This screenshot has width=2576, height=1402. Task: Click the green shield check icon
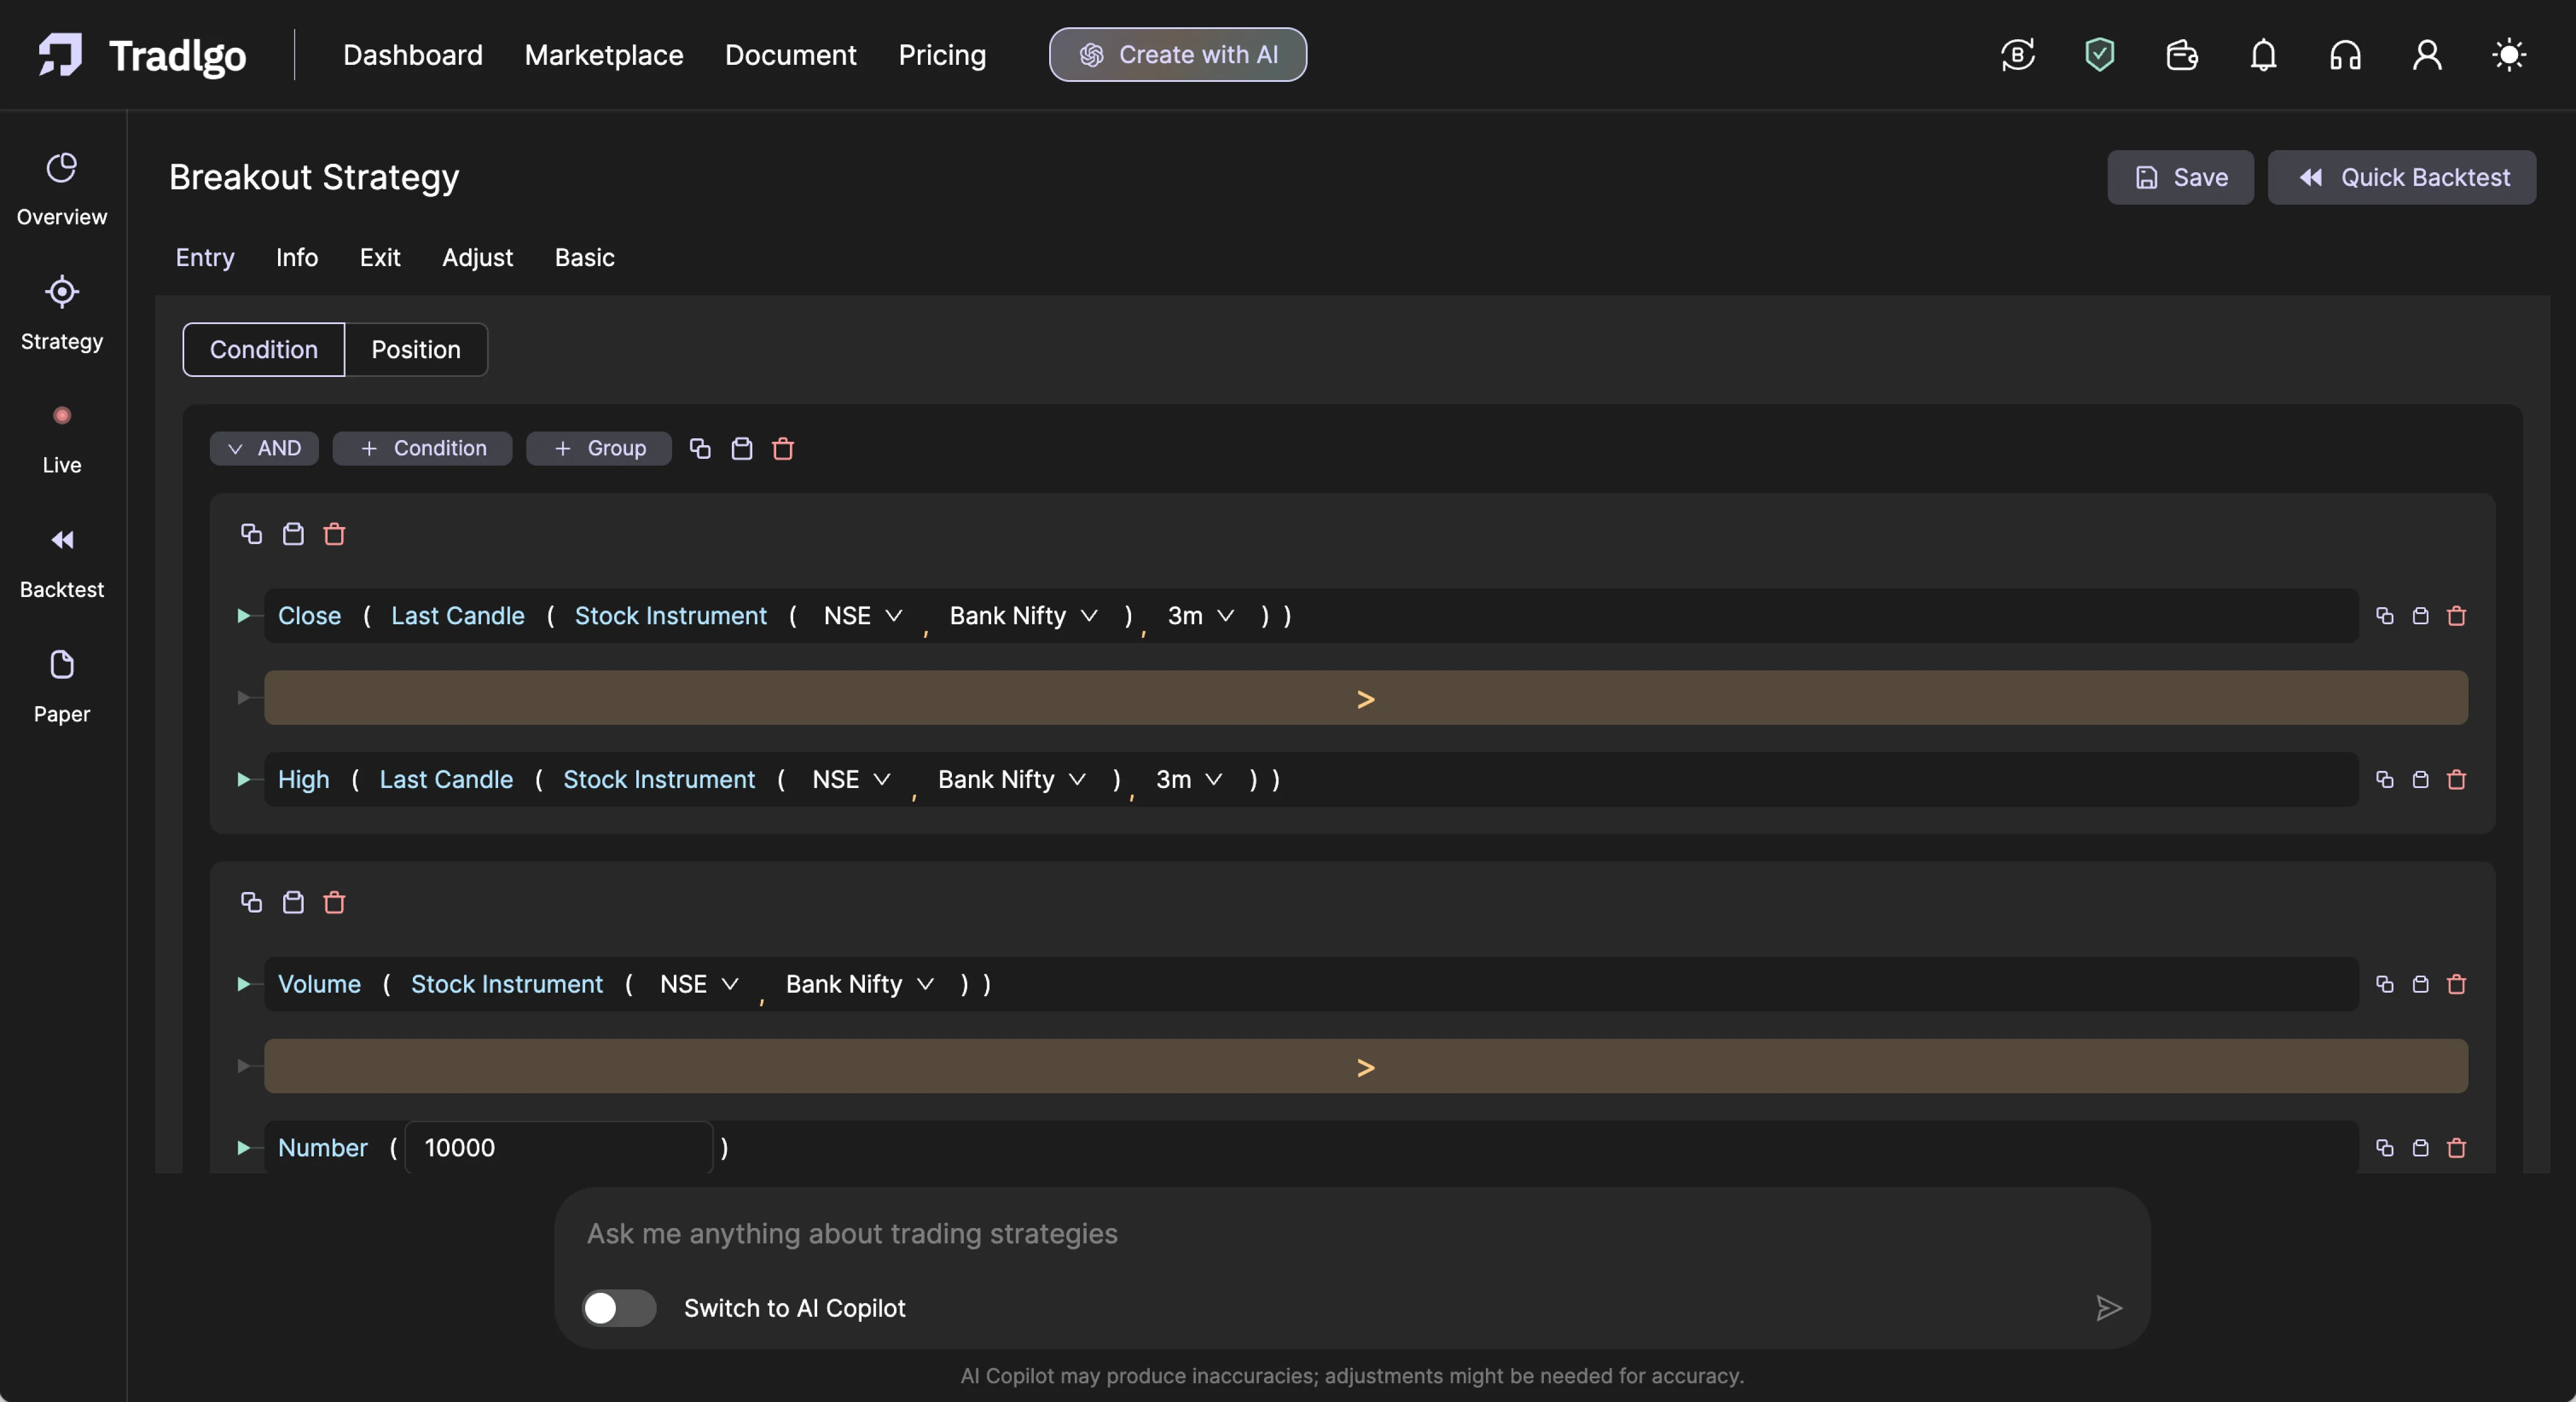pos(2099,55)
